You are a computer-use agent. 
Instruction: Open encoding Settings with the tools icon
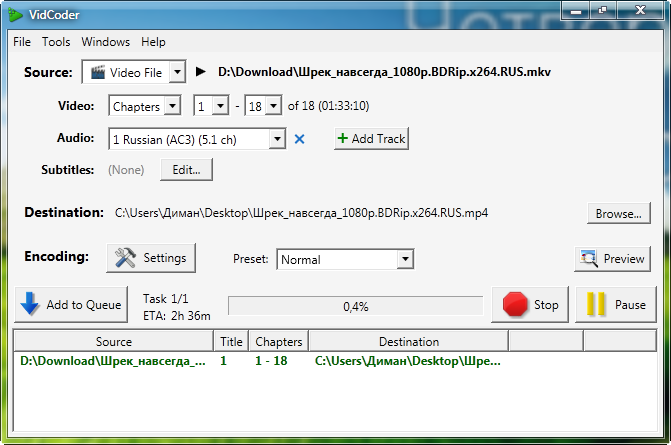click(151, 258)
